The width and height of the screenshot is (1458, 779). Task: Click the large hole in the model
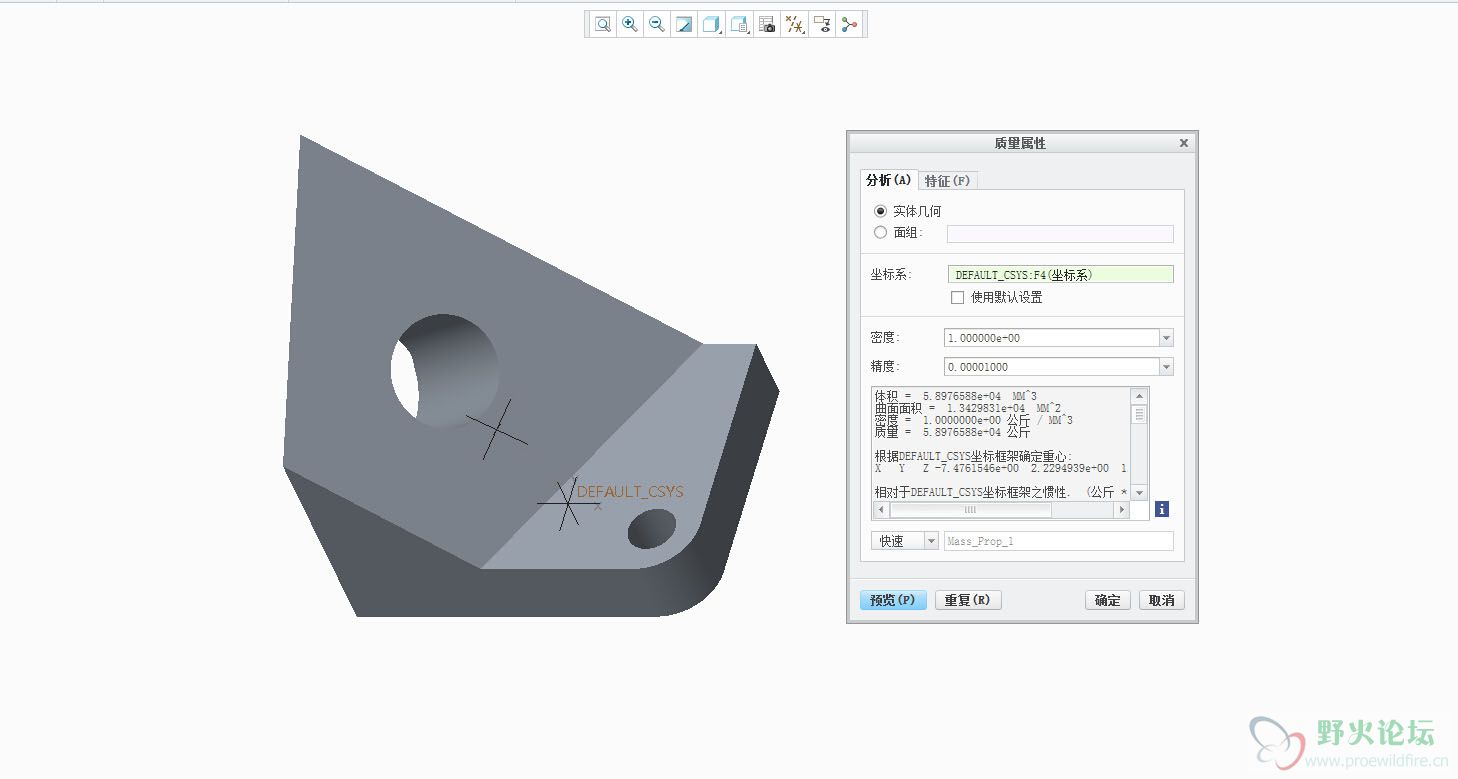click(445, 370)
